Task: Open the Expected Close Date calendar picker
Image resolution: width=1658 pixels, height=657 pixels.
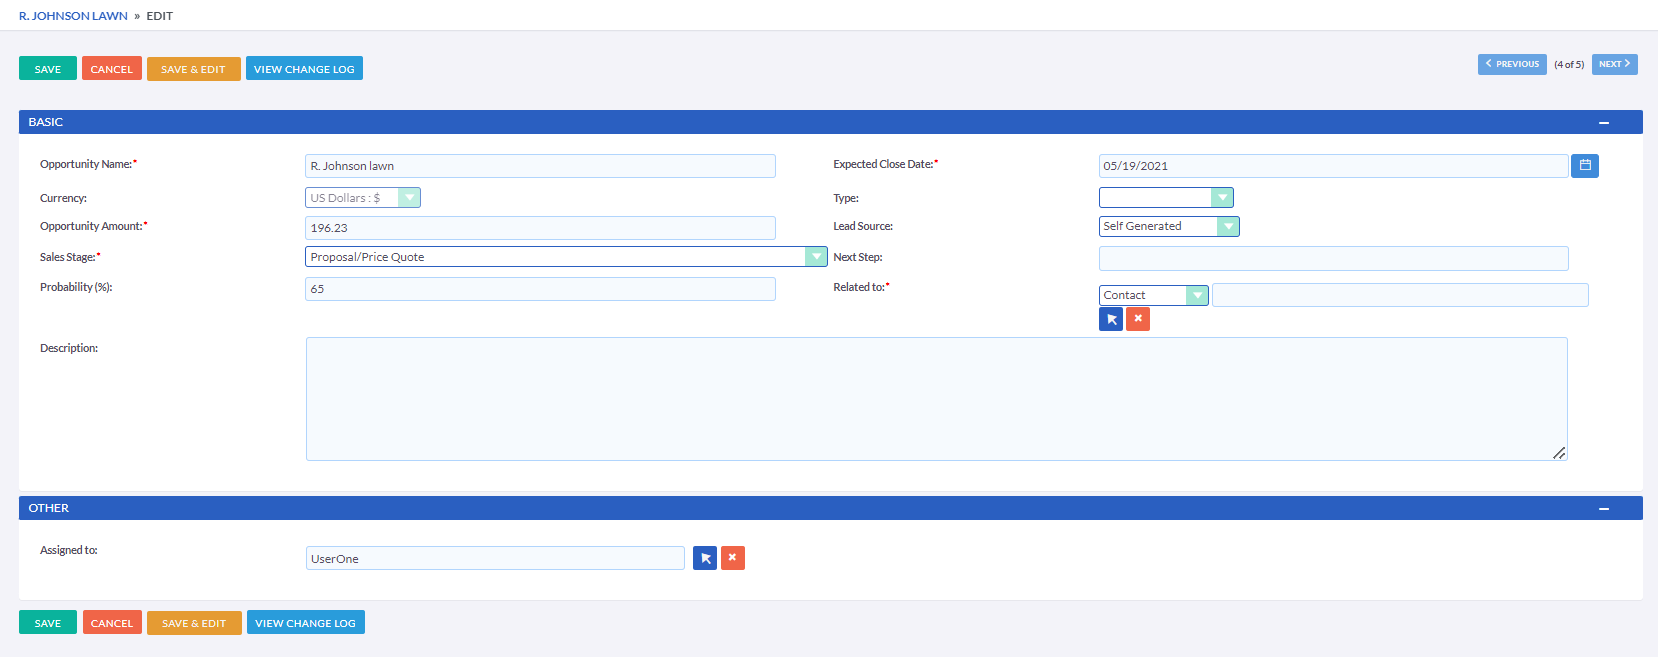Action: [1584, 165]
